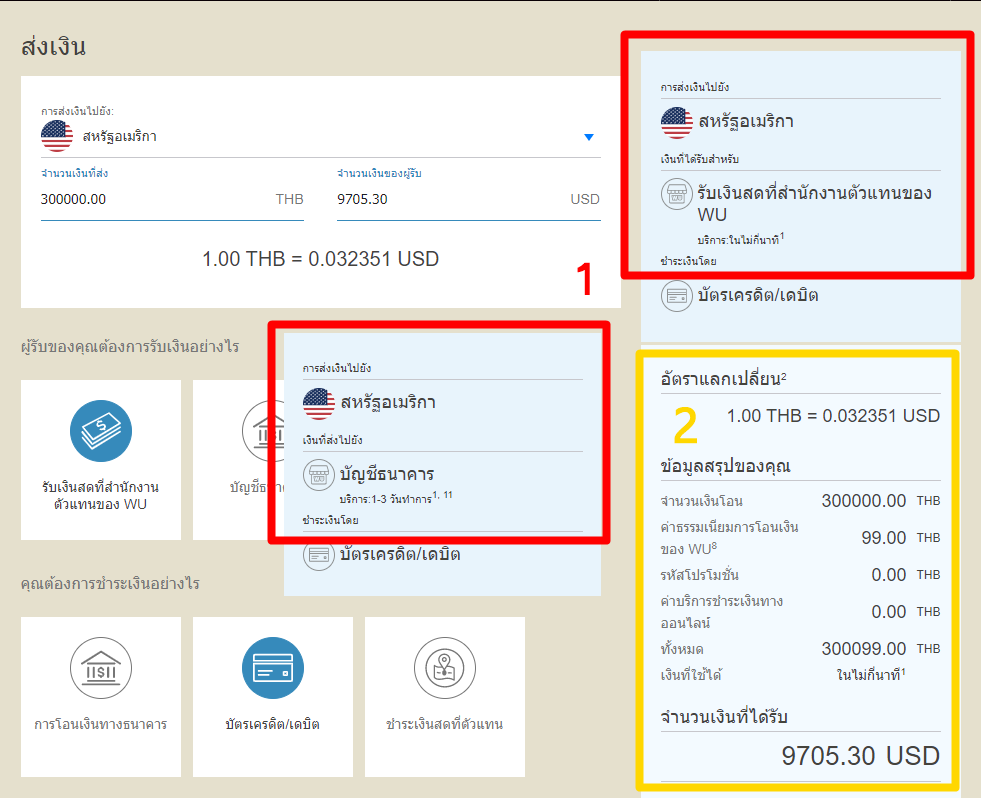The height and width of the screenshot is (798, 981).
Task: Click the 99.00 THB WU transfer fee
Action: pos(901,538)
